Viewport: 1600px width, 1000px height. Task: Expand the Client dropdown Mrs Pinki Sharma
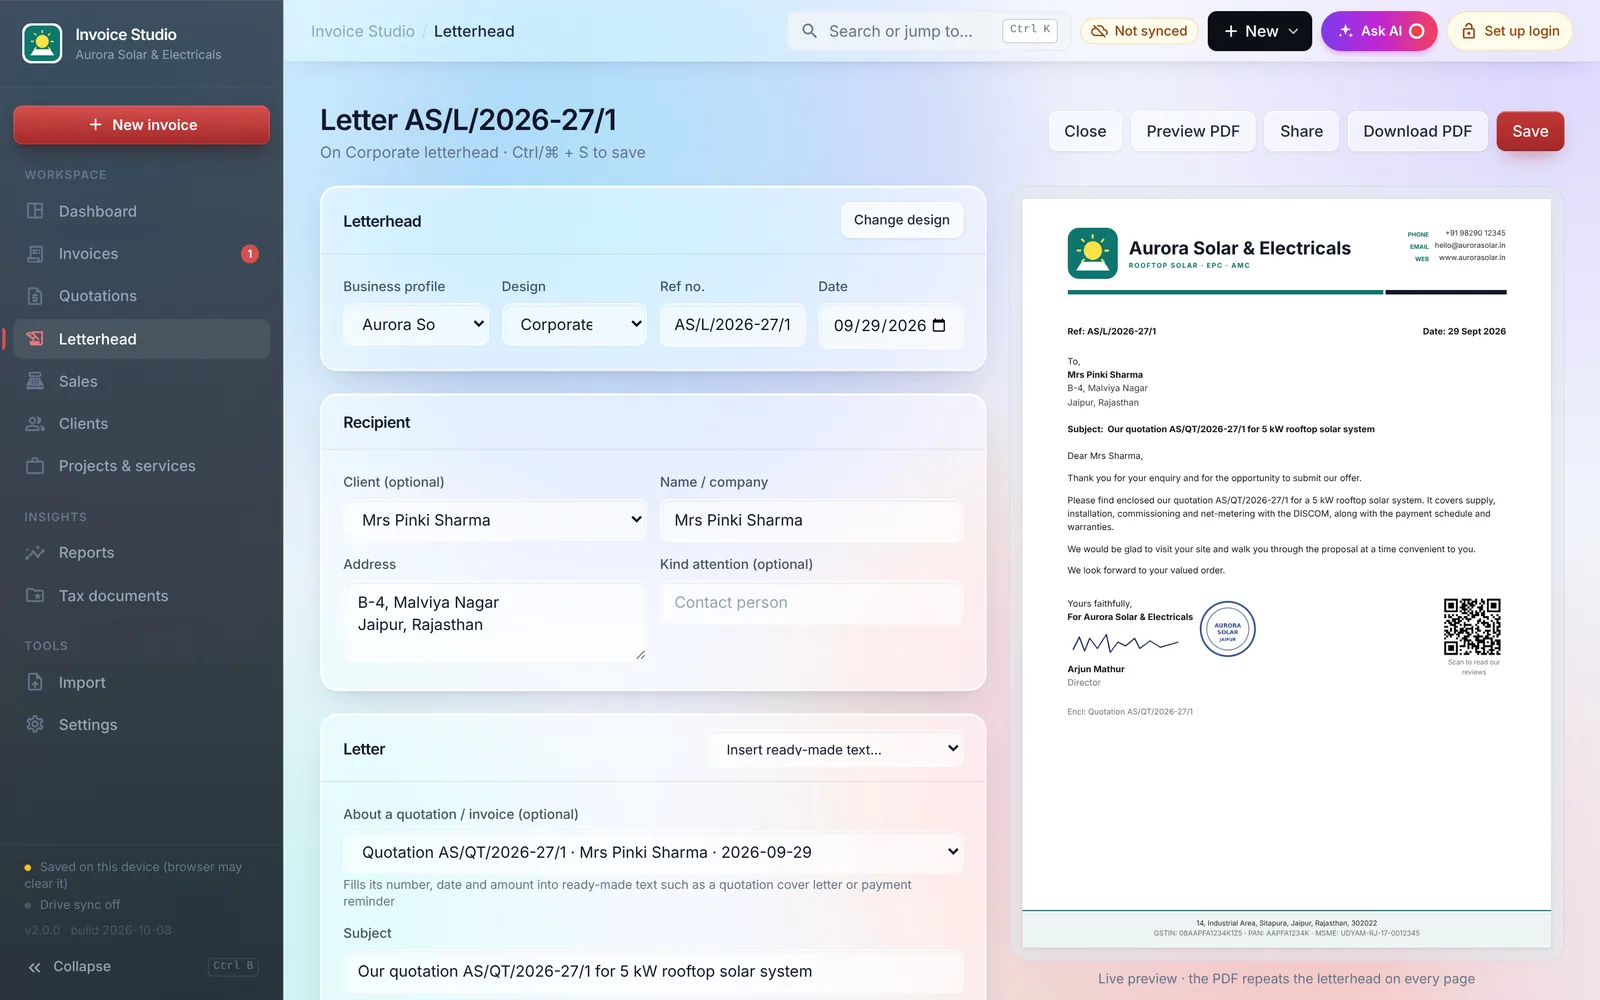coord(495,520)
